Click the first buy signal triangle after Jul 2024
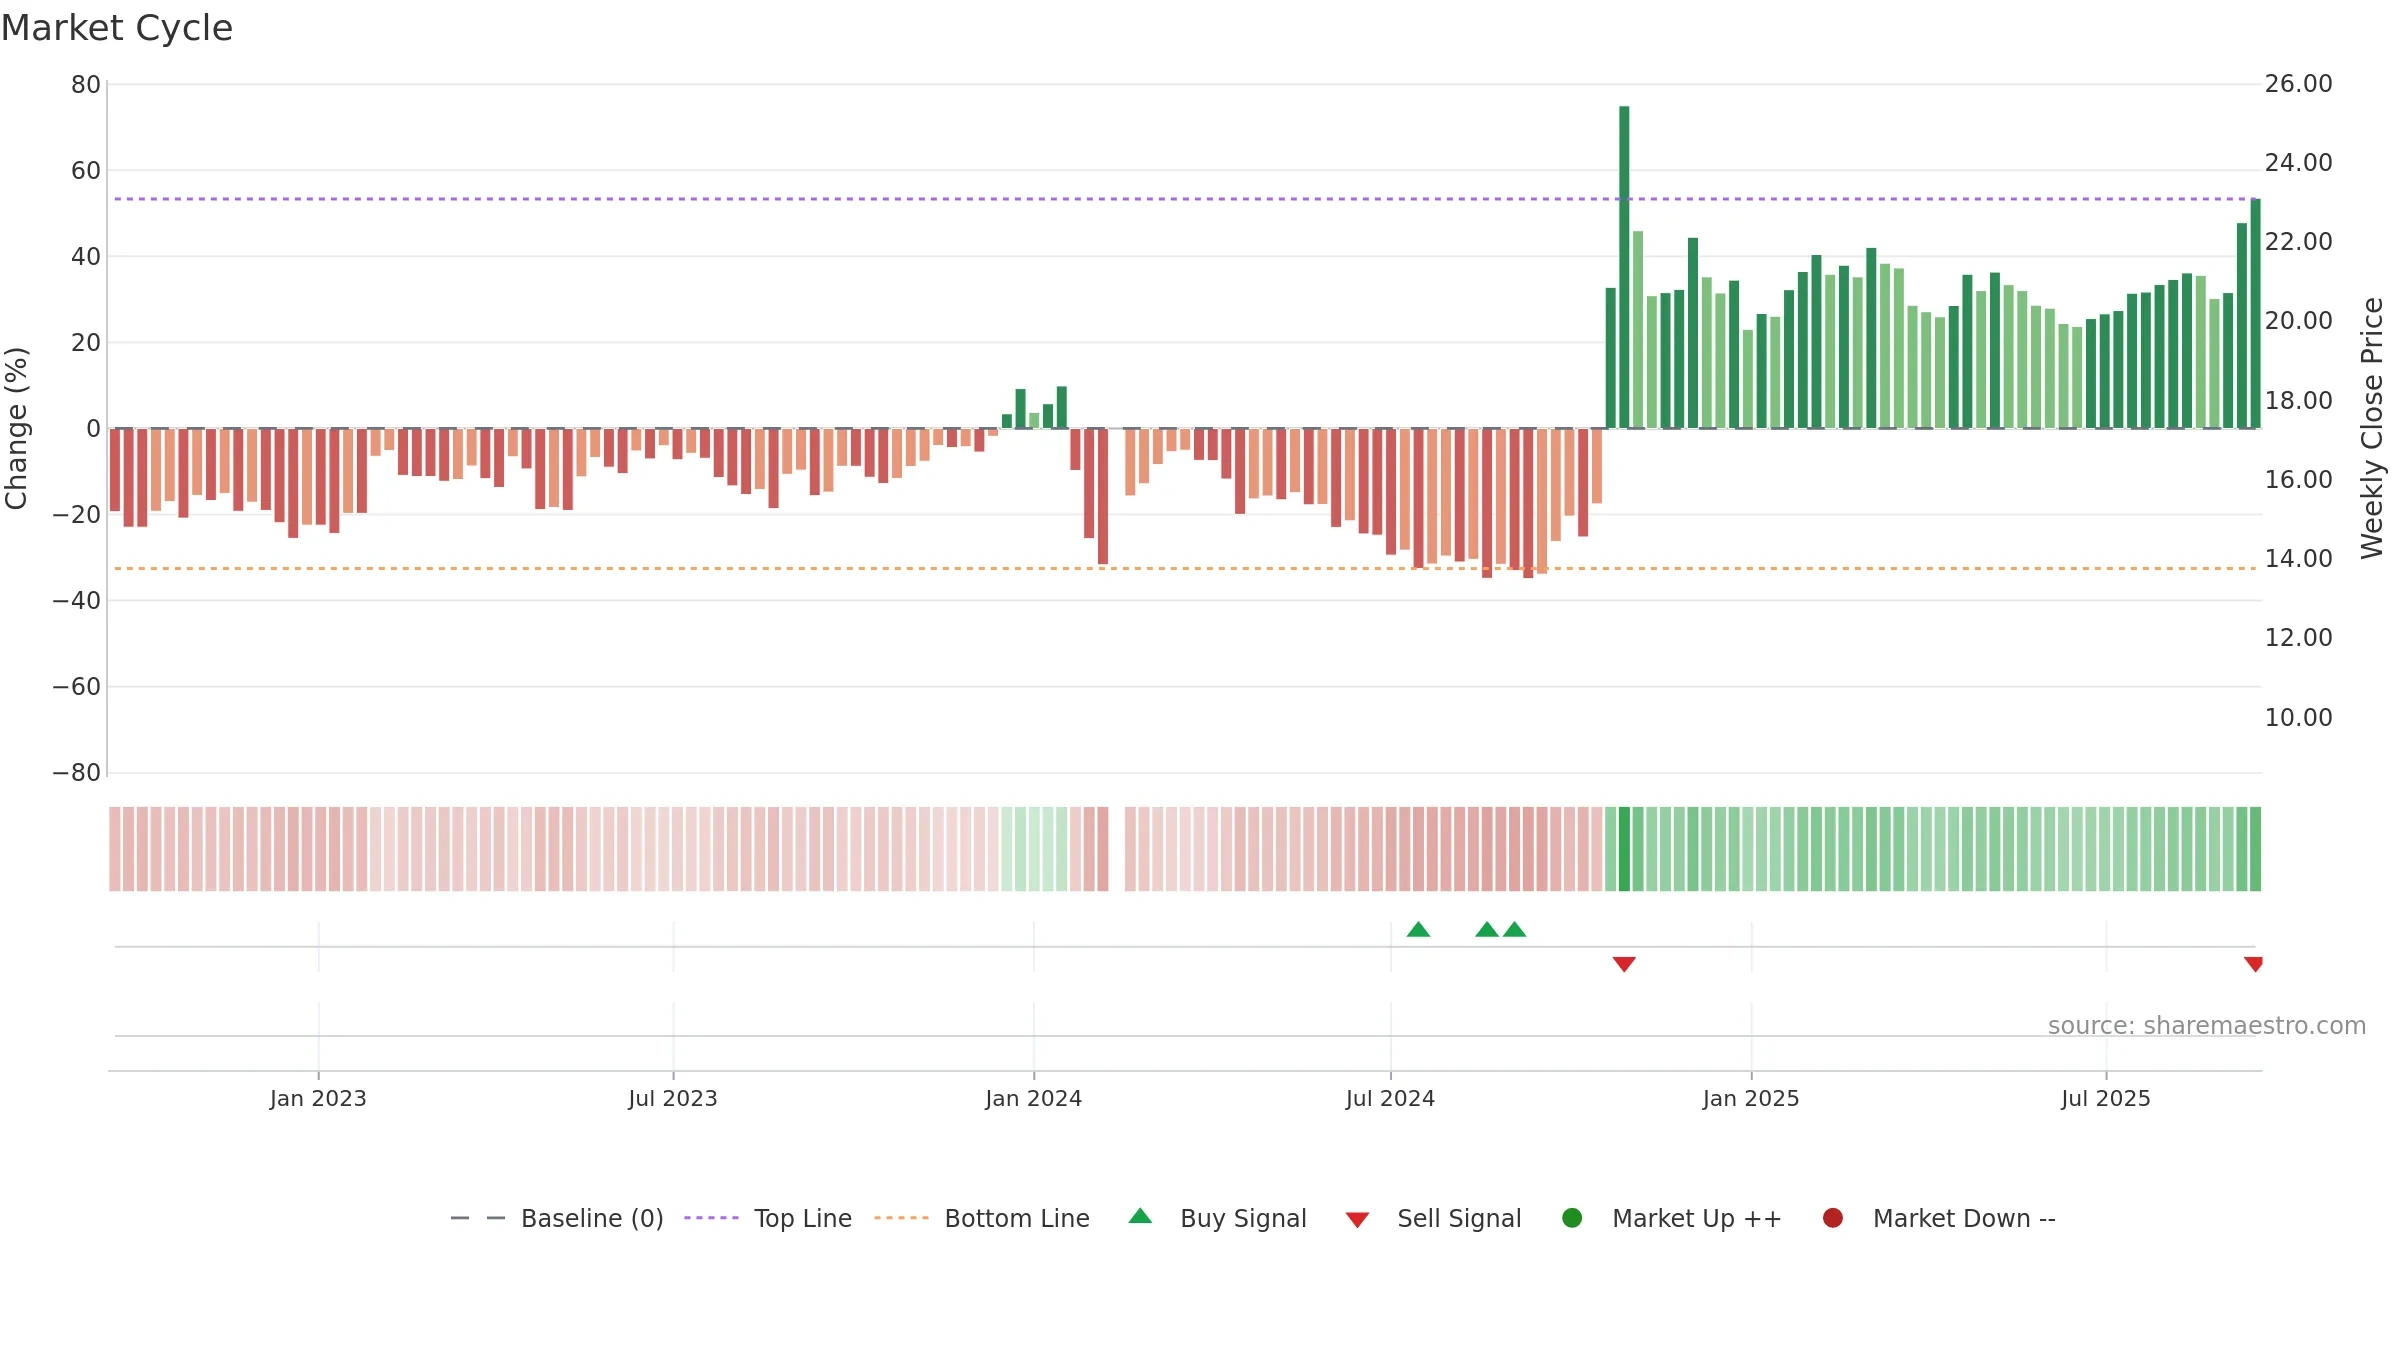The width and height of the screenshot is (2400, 1350). point(1418,929)
